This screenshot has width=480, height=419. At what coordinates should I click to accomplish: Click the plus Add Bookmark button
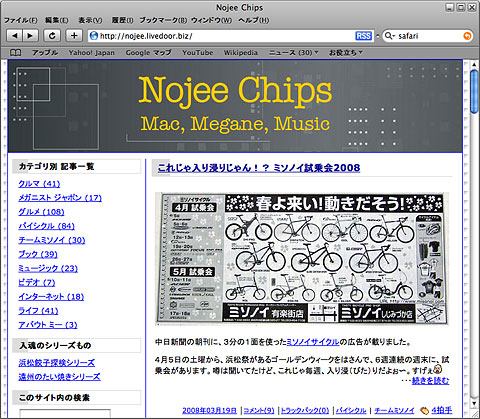[x=74, y=35]
